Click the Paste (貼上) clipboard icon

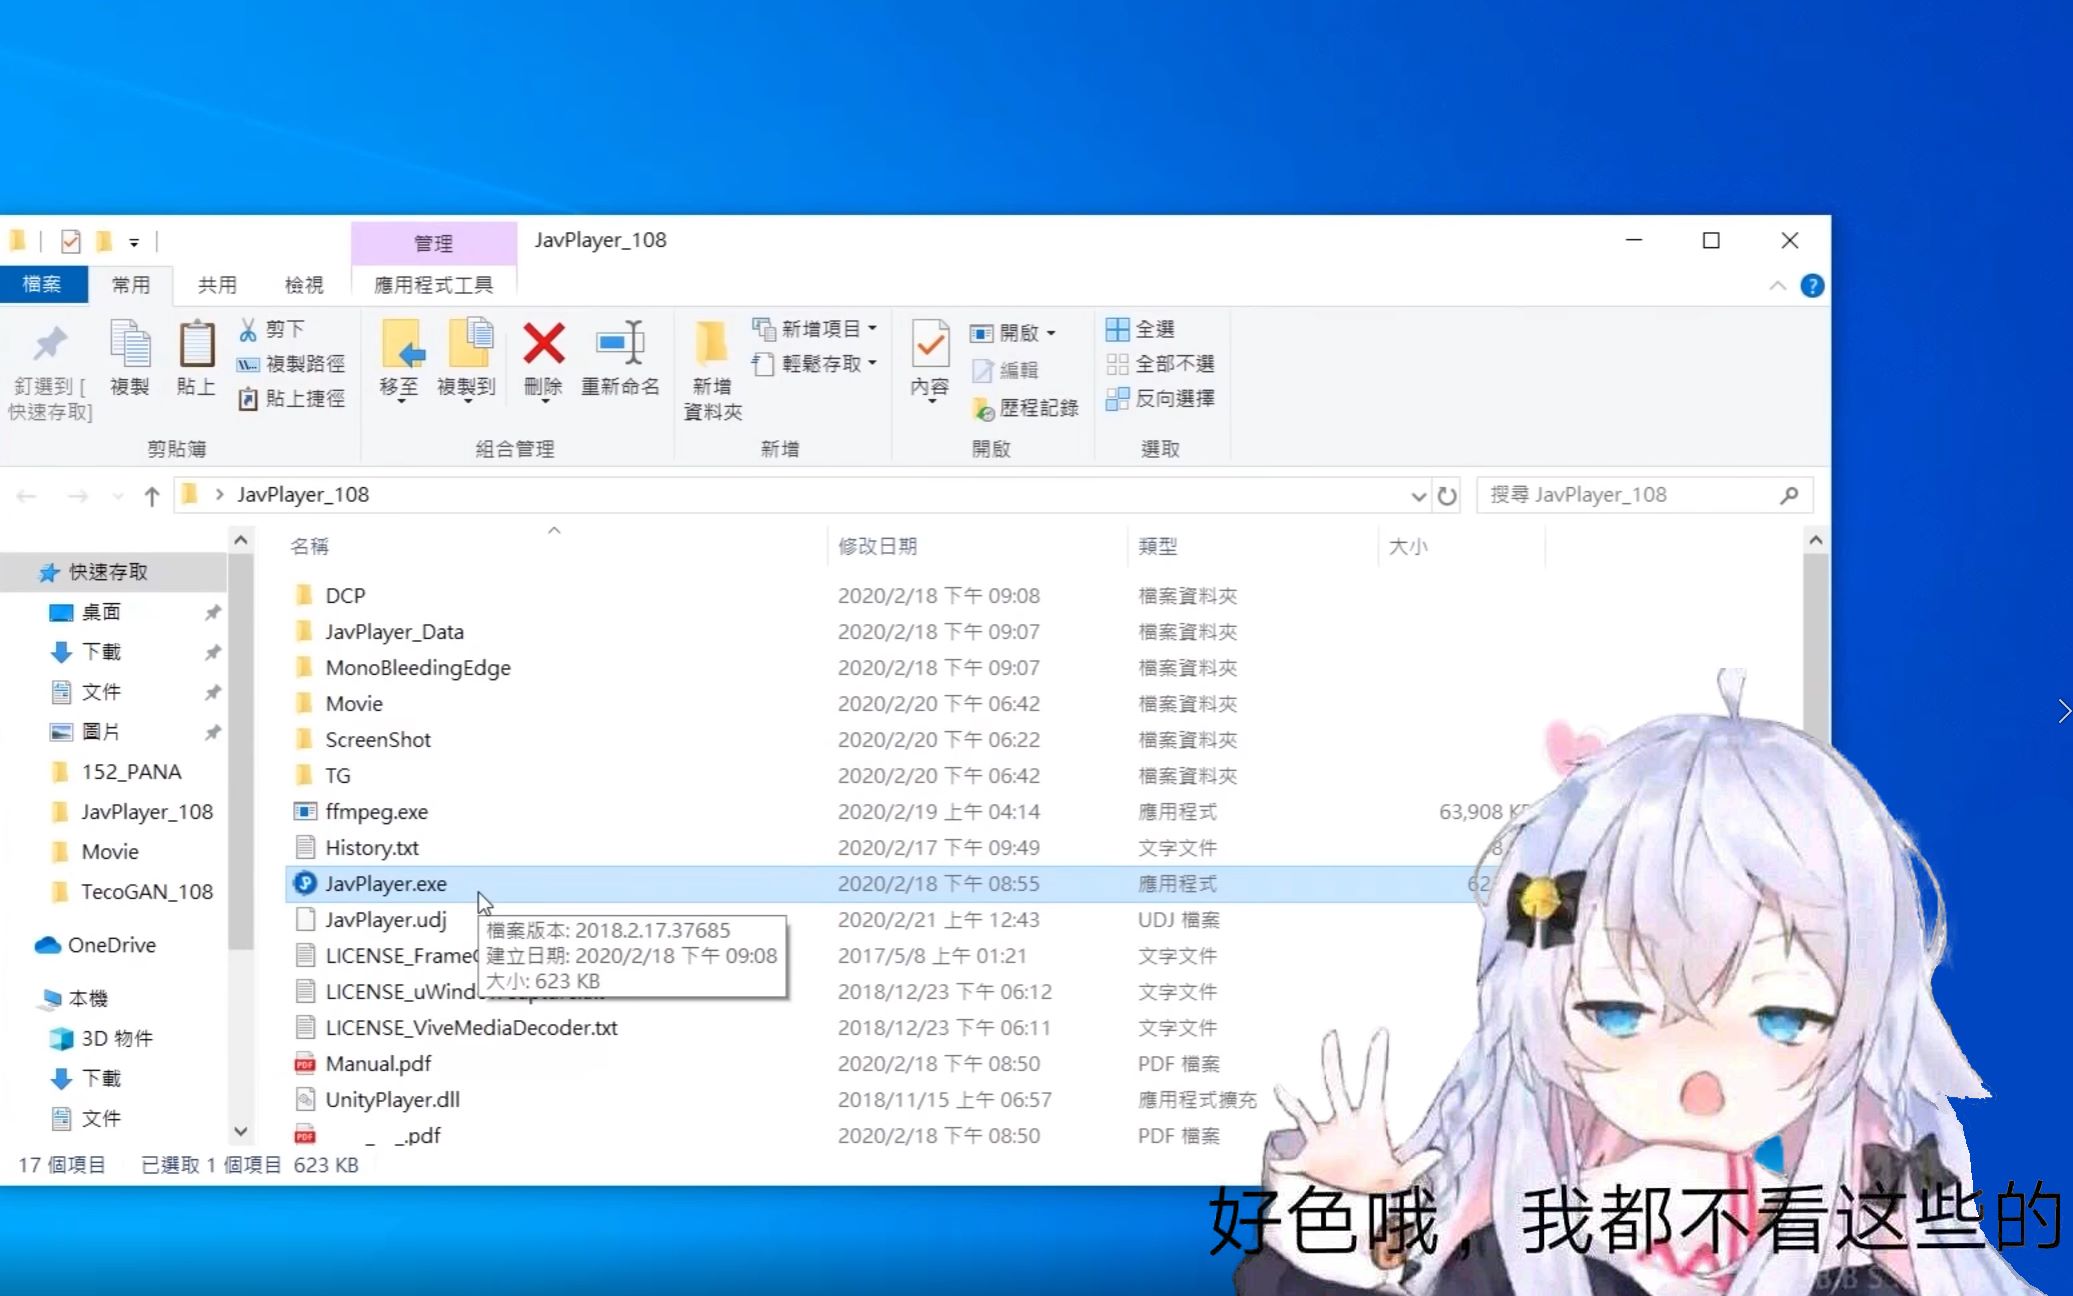click(196, 345)
